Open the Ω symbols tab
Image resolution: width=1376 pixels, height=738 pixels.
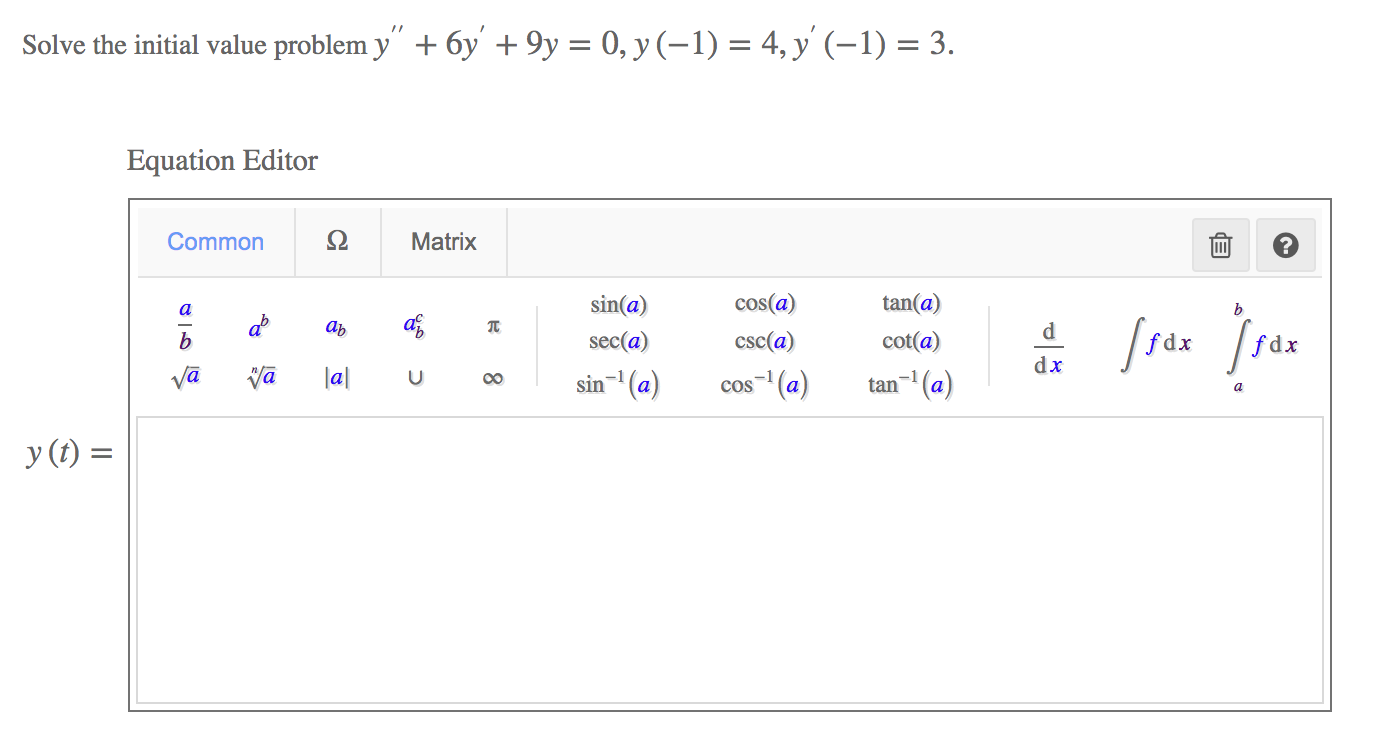[337, 241]
